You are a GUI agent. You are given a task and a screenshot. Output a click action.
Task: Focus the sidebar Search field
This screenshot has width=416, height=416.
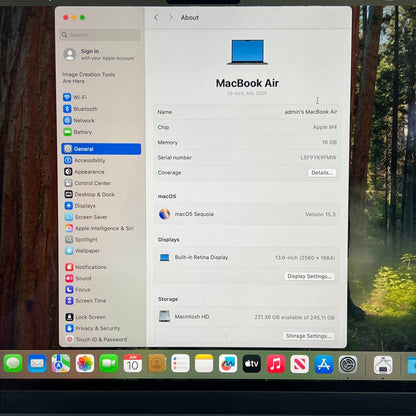100,35
